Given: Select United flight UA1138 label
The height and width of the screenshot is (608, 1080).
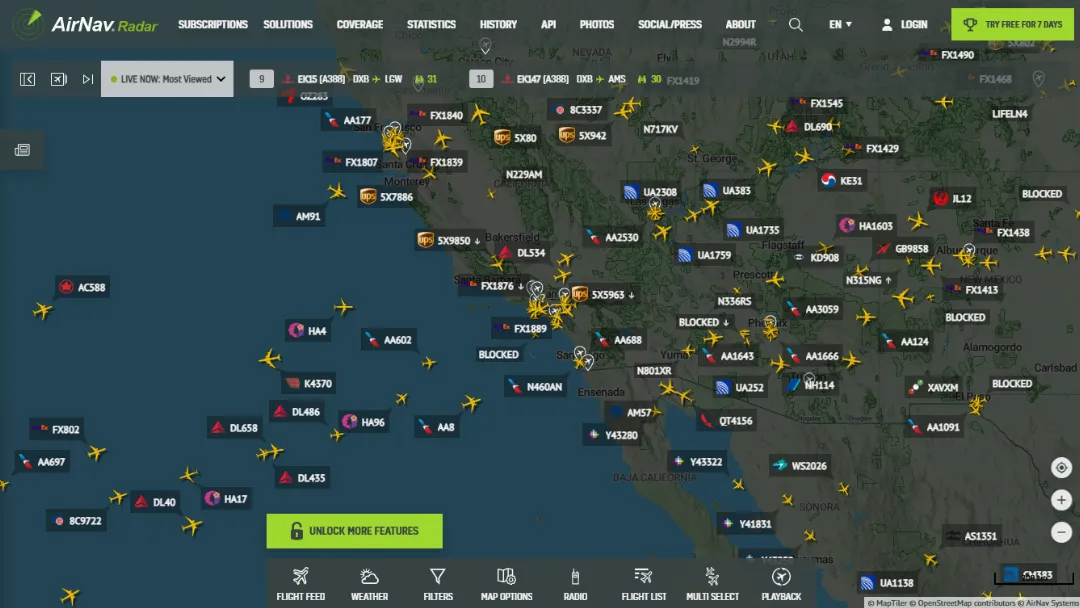Looking at the screenshot, I should tap(887, 583).
